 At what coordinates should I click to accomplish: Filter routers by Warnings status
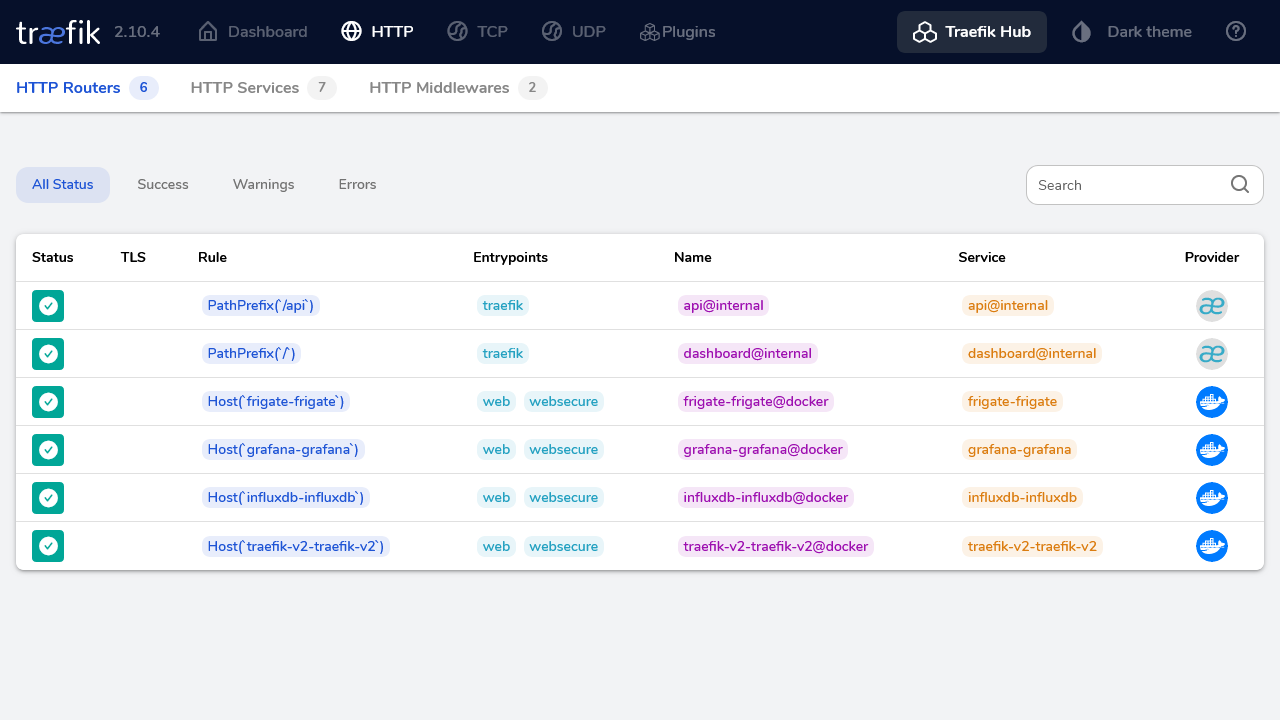[x=263, y=185]
